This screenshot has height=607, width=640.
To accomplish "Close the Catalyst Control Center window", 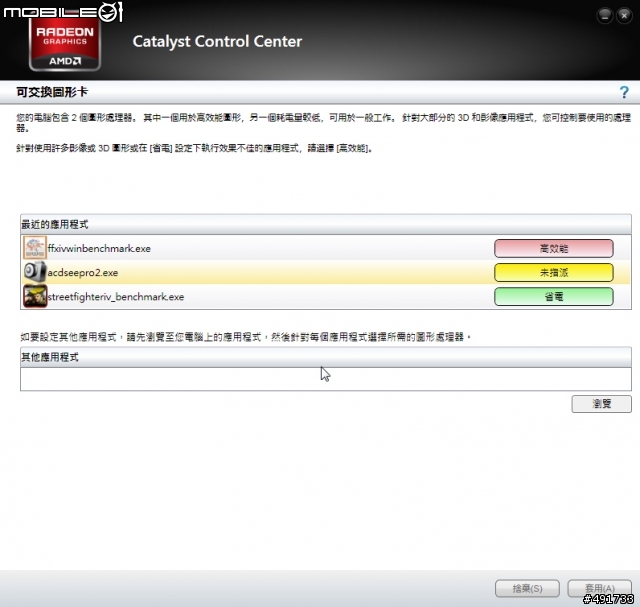I will [x=624, y=16].
